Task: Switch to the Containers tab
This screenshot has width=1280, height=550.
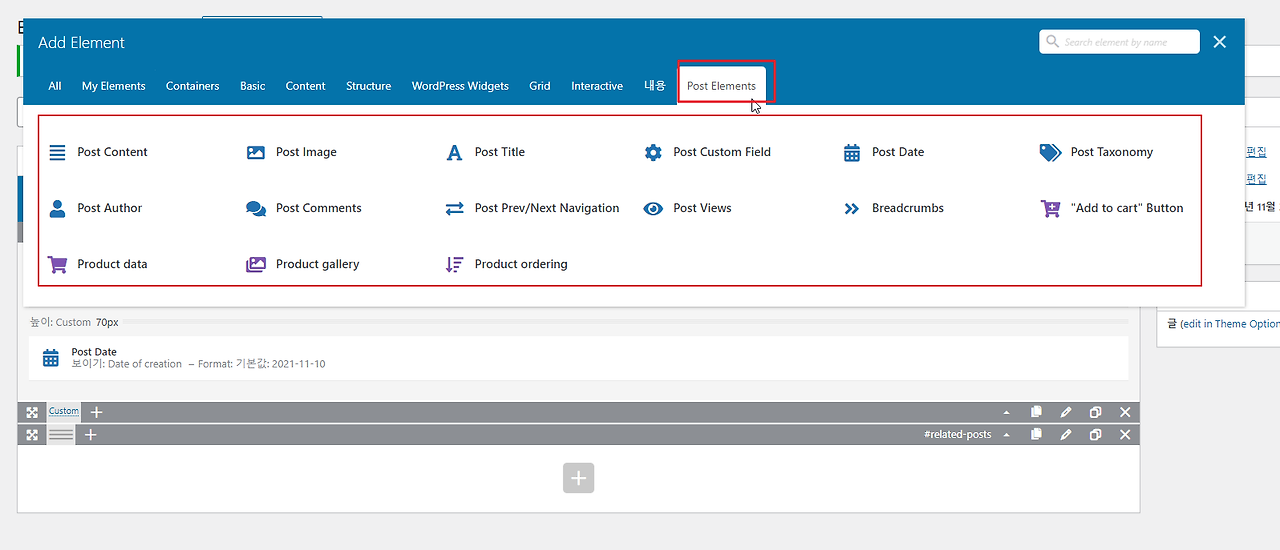Action: [x=192, y=86]
